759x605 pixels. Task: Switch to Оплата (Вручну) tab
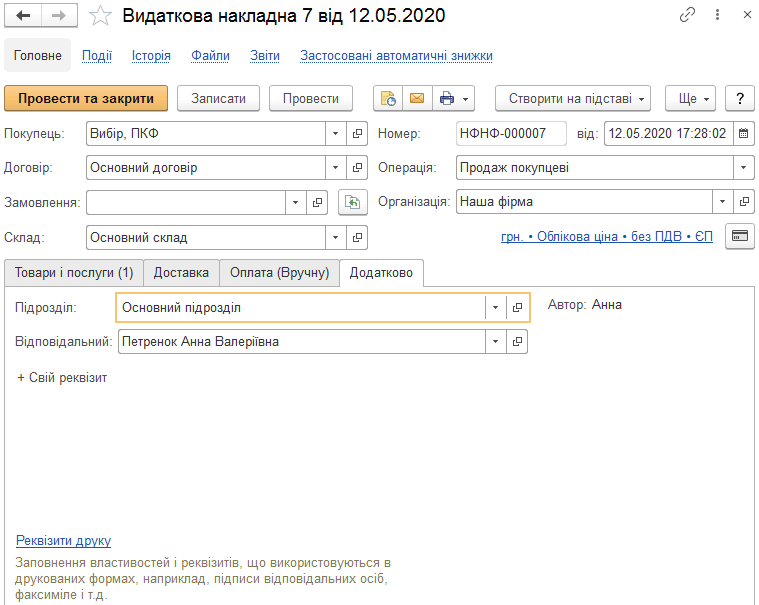coord(279,272)
